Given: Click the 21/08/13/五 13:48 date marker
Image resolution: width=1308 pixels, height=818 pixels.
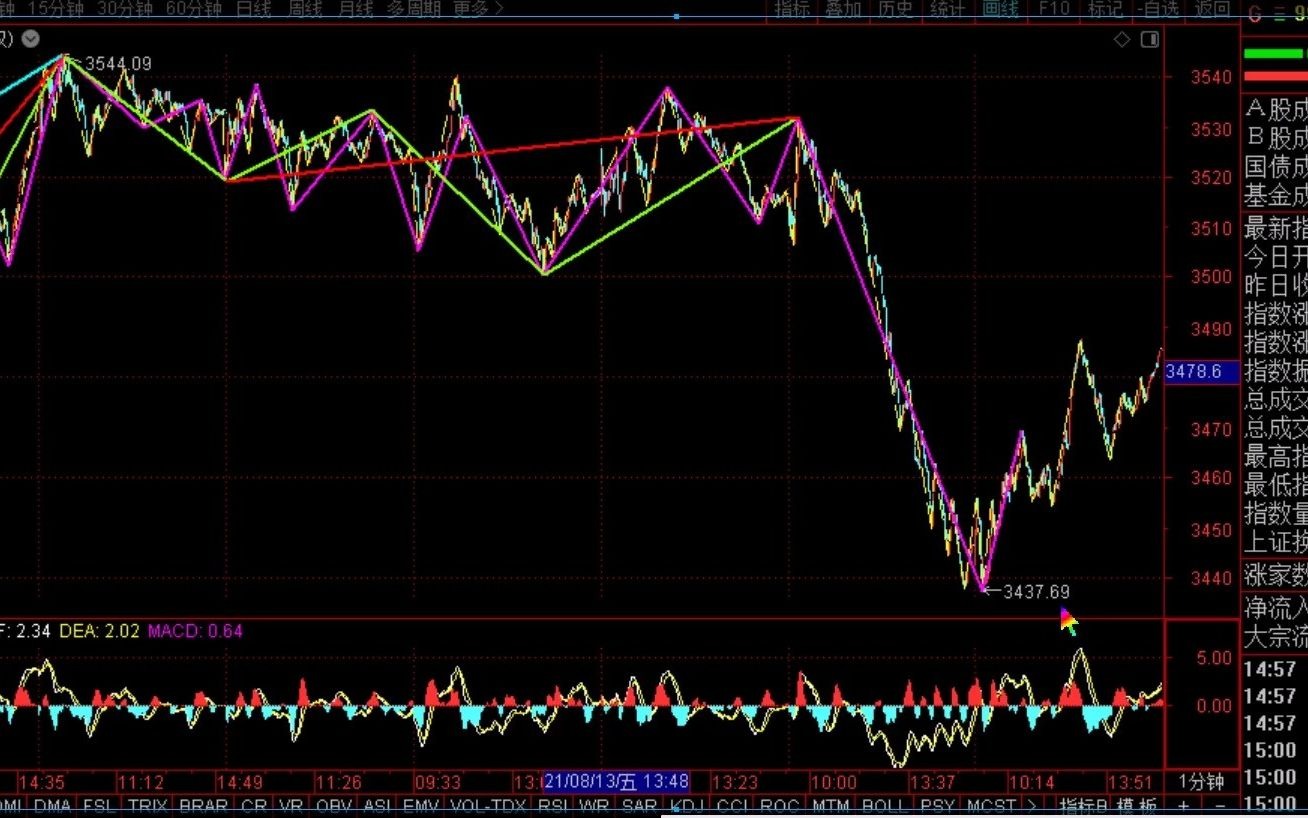Looking at the screenshot, I should point(616,782).
